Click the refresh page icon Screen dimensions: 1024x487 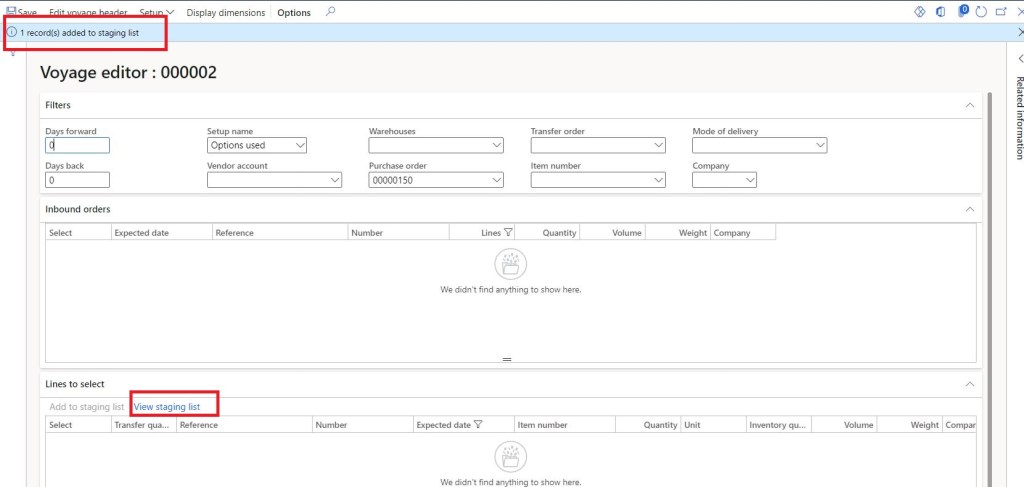pos(981,12)
